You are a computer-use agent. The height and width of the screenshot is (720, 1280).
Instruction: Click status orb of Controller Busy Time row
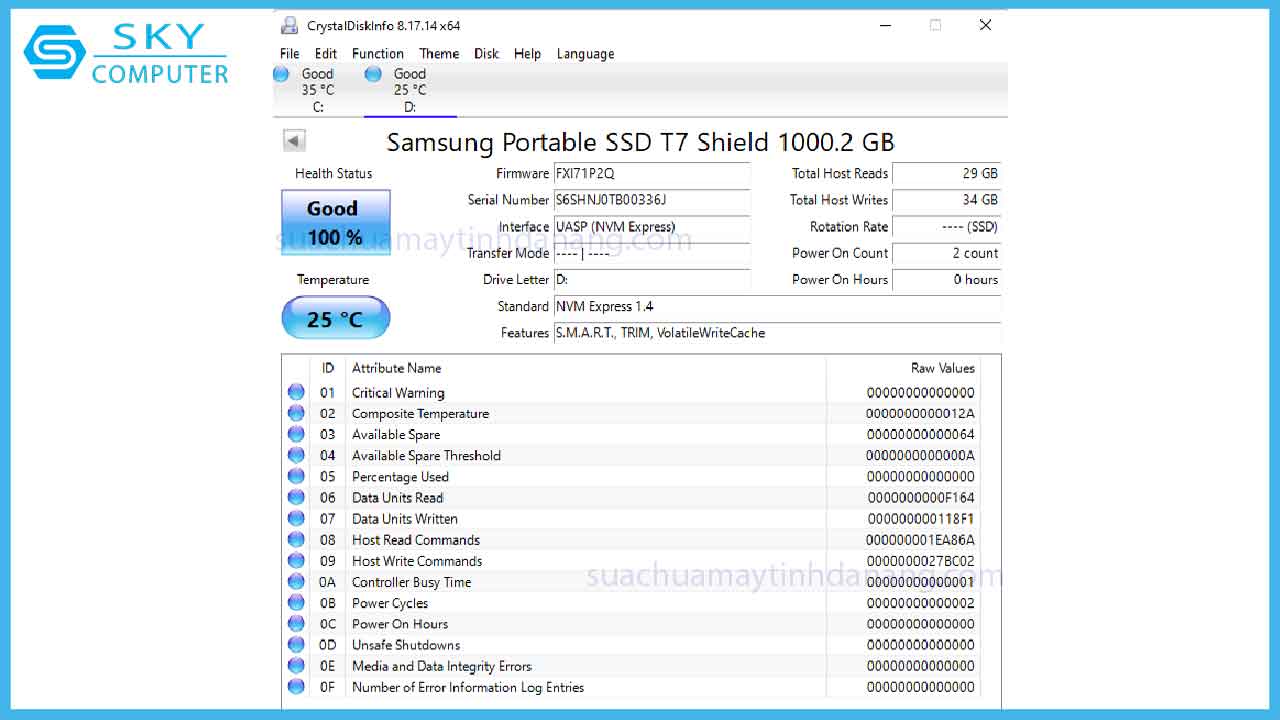point(296,581)
